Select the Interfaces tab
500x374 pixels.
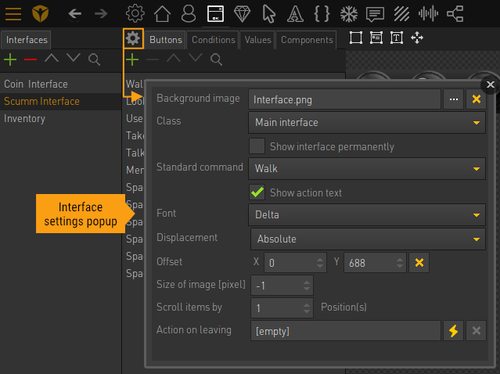pyautogui.click(x=26, y=40)
